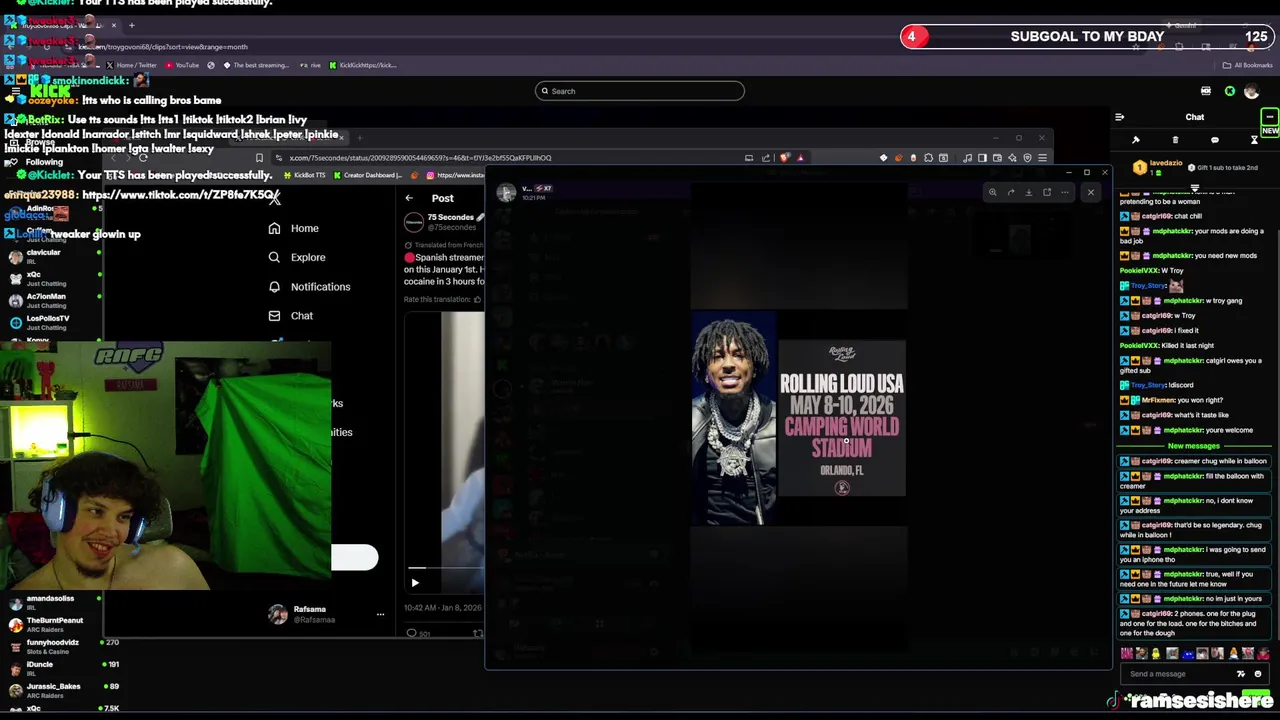Image resolution: width=1280 pixels, height=720 pixels.
Task: Click the tiktok link in chat overlay
Action: coord(180,195)
